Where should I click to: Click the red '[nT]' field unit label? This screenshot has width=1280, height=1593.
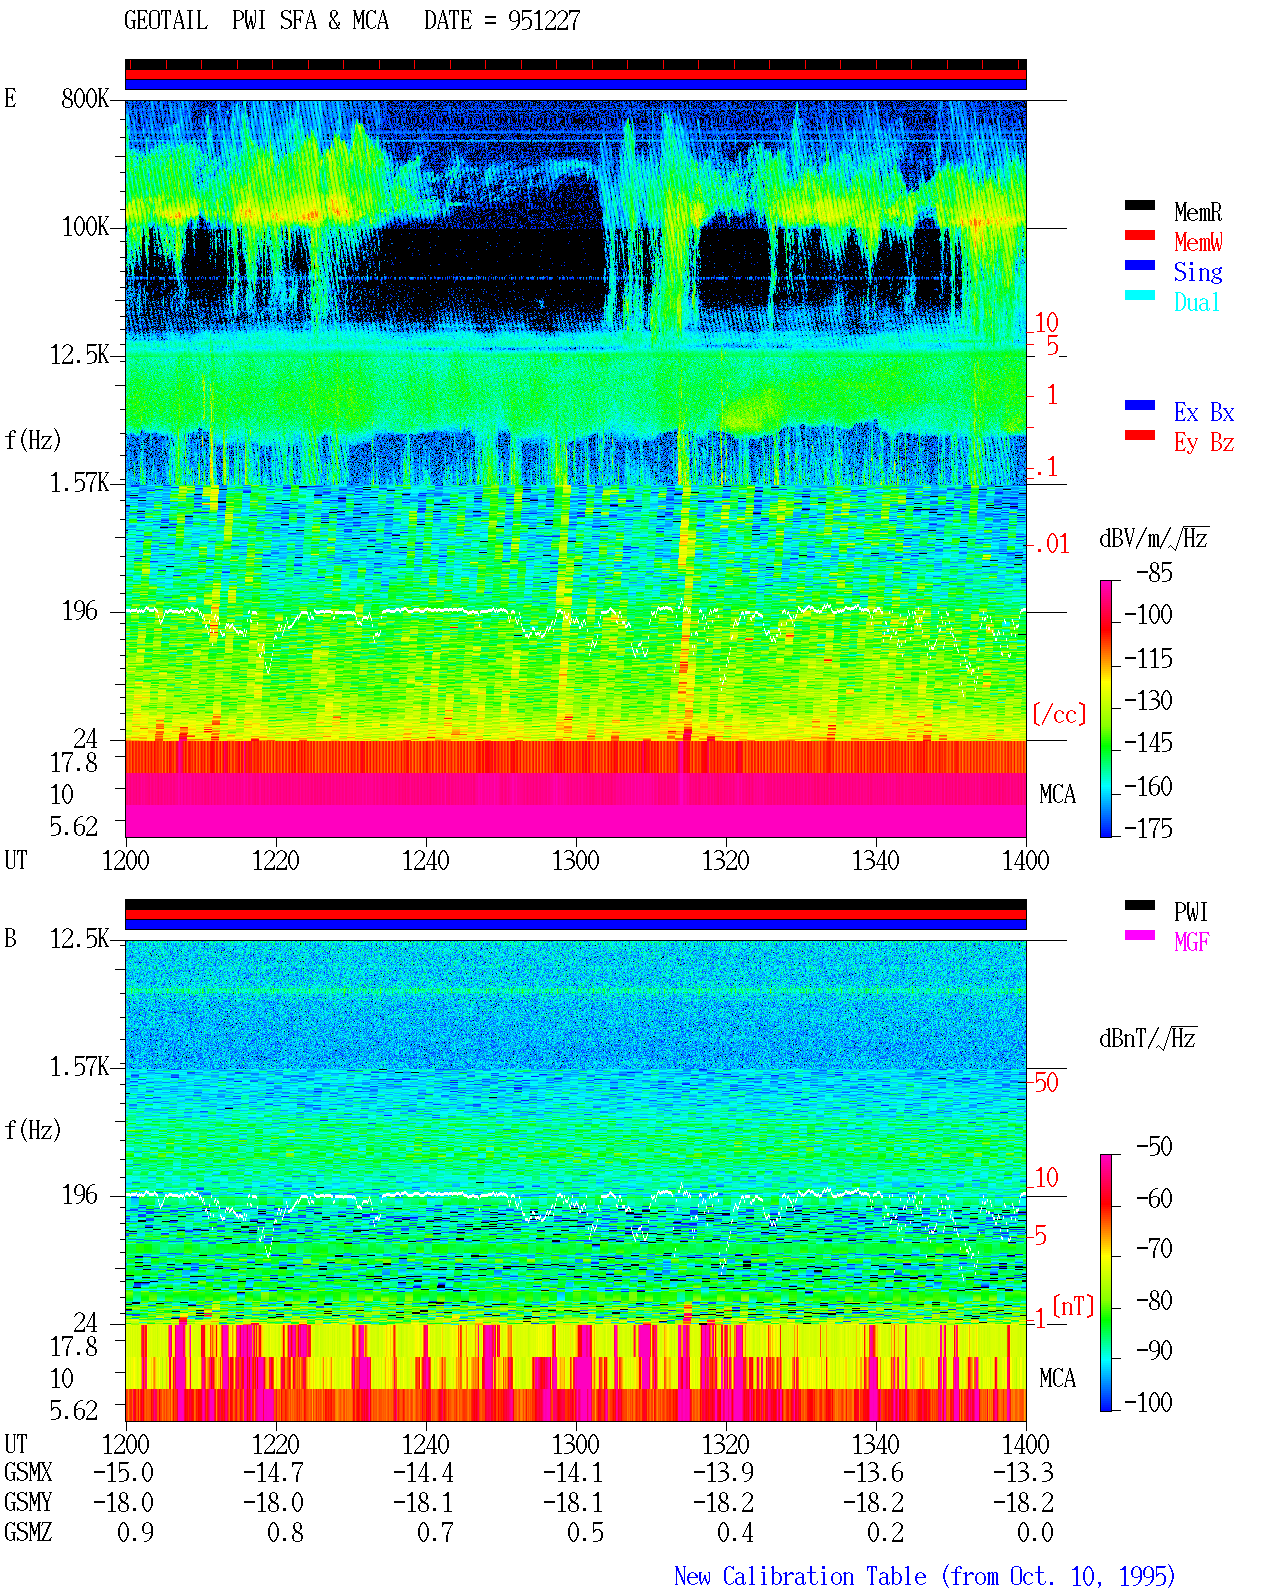click(1074, 1306)
